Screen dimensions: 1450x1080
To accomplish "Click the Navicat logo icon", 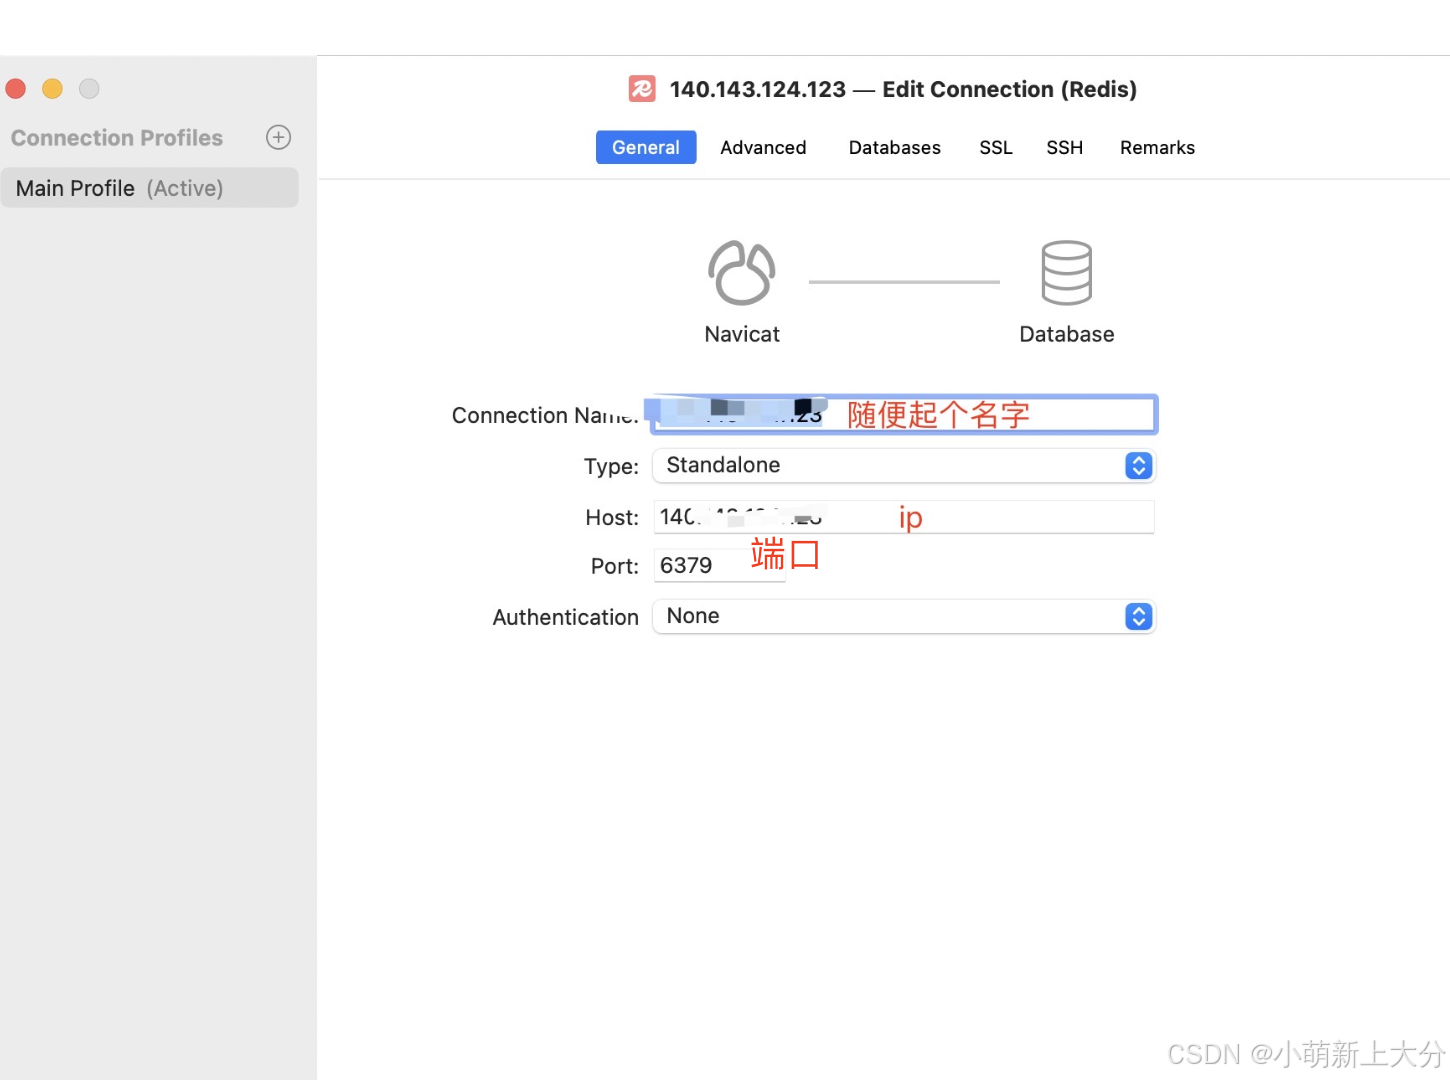I will (x=741, y=272).
